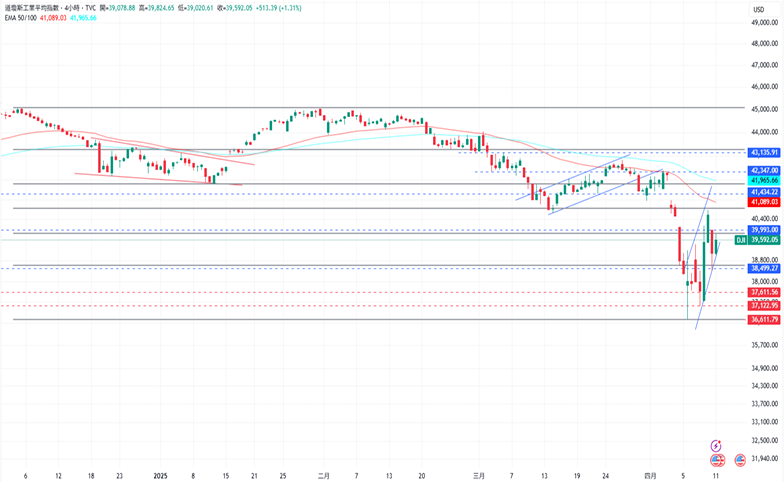Click the DJI symbol tag on the price axis

(741, 240)
